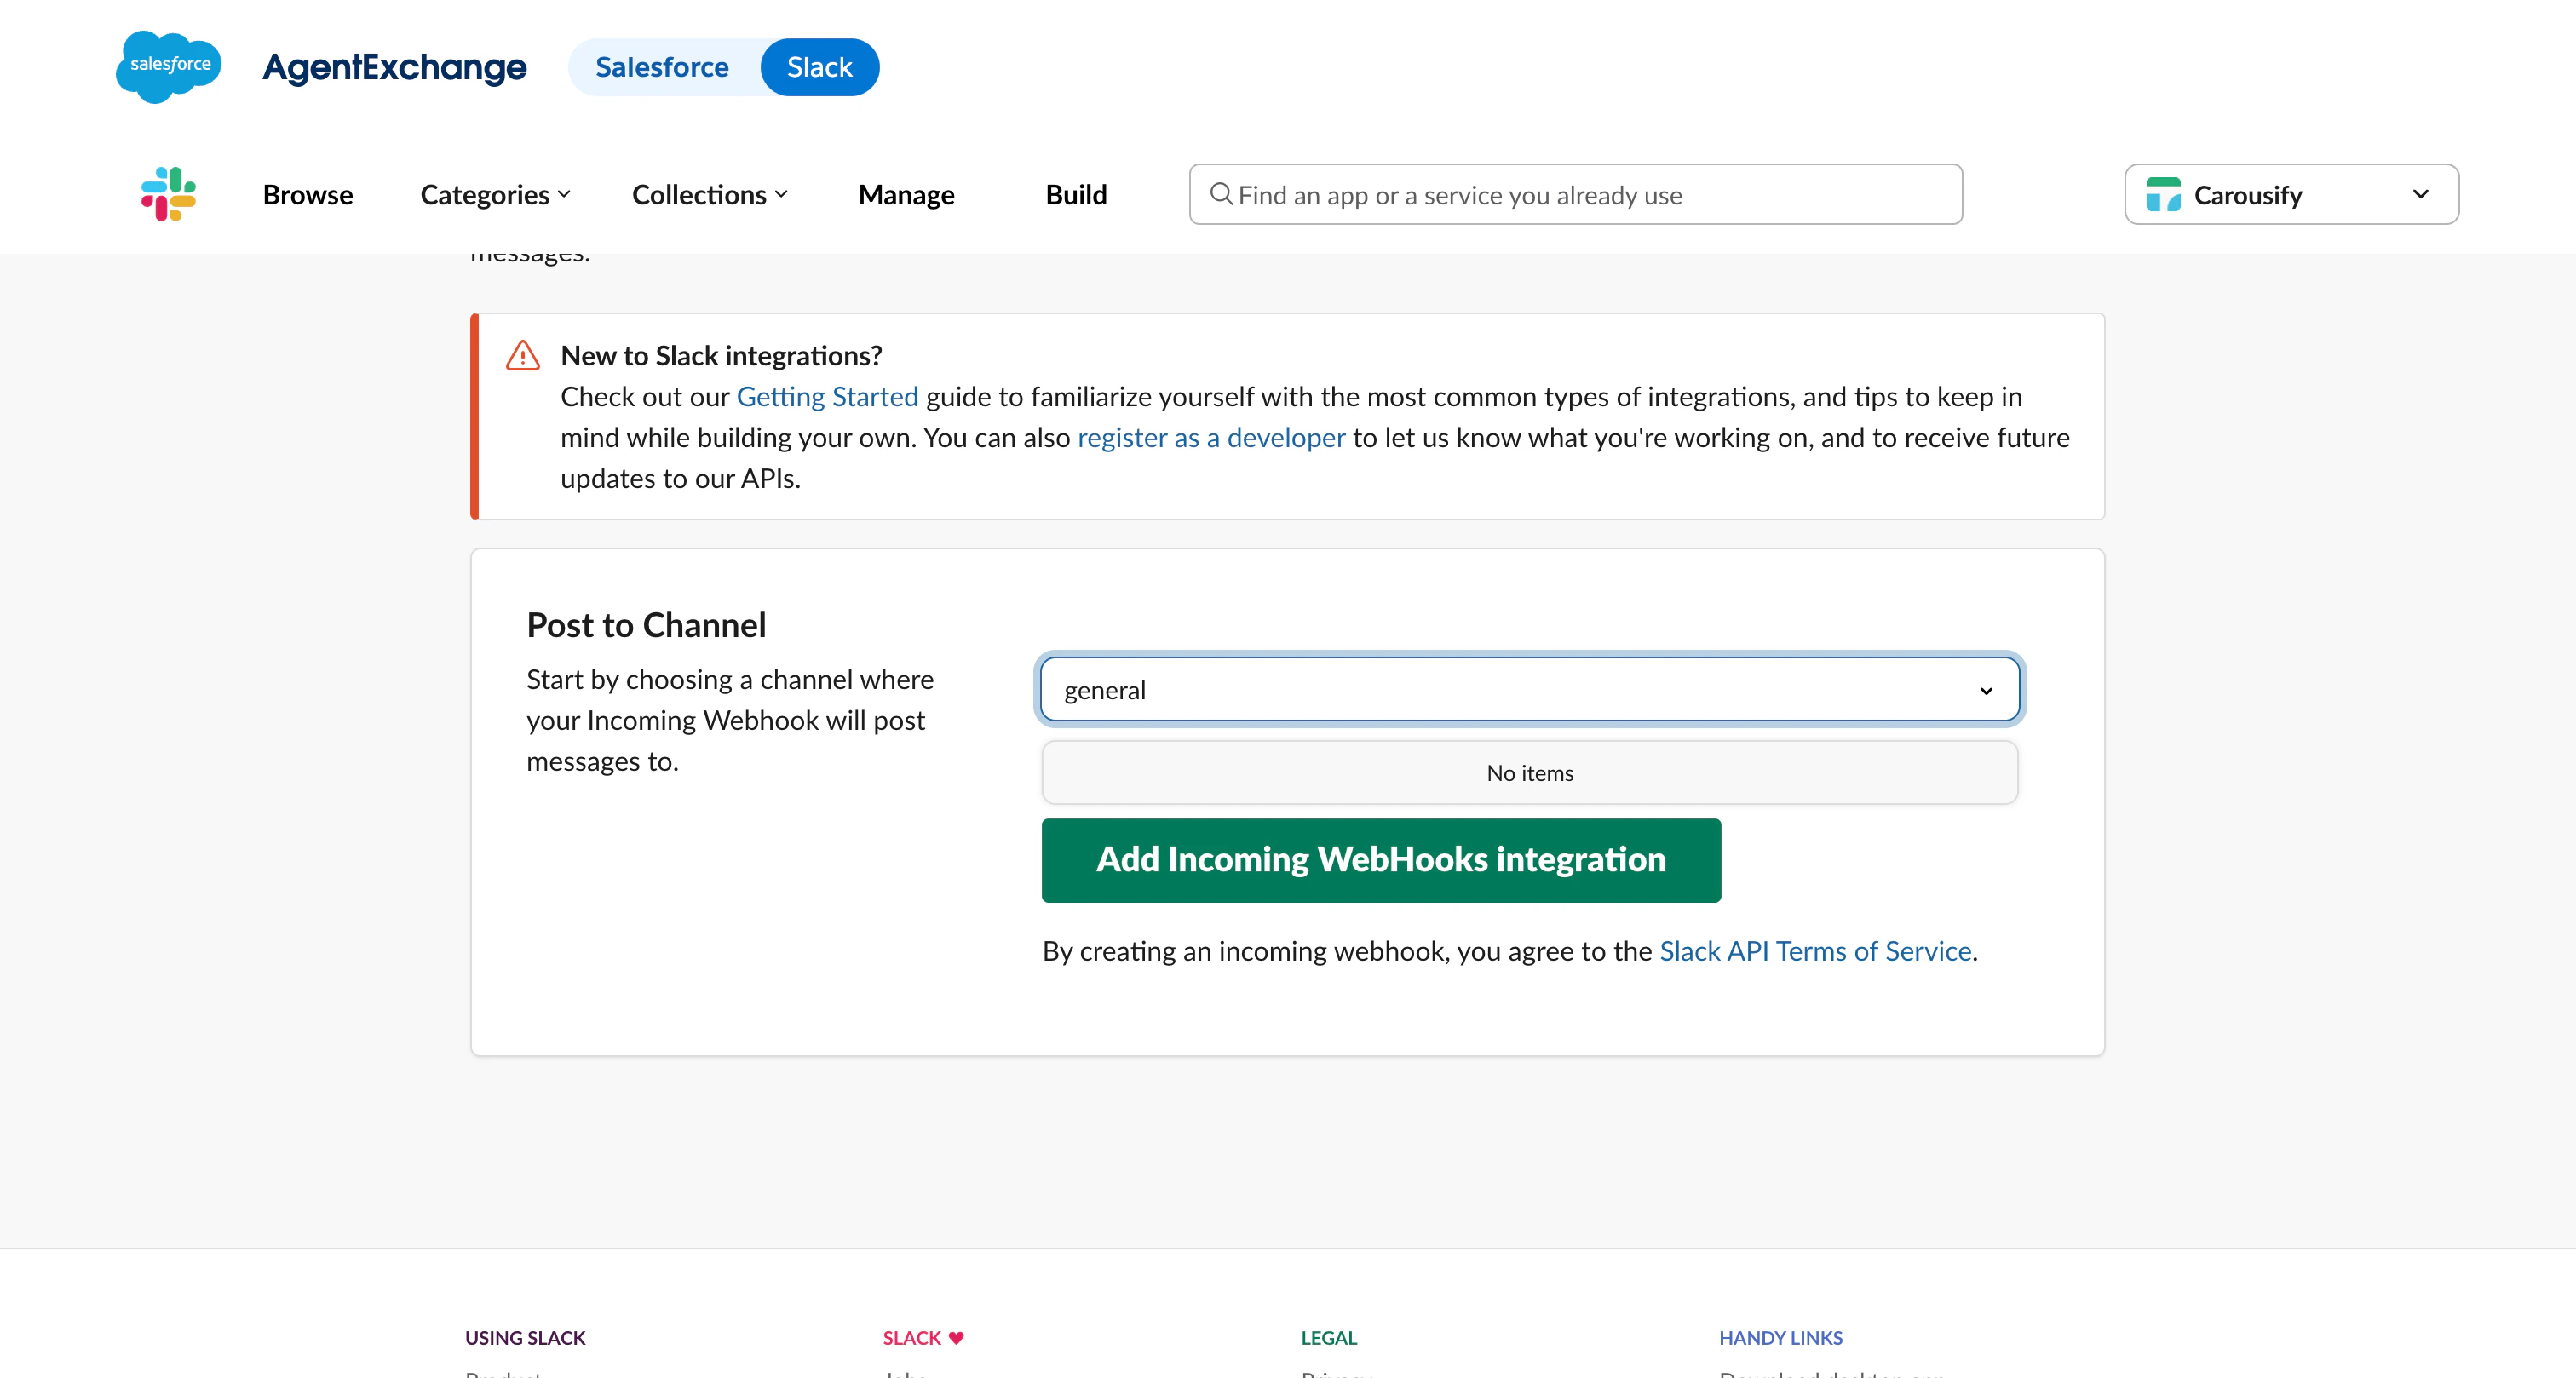This screenshot has width=2576, height=1378.
Task: Click the AgentExchange title
Action: (394, 67)
